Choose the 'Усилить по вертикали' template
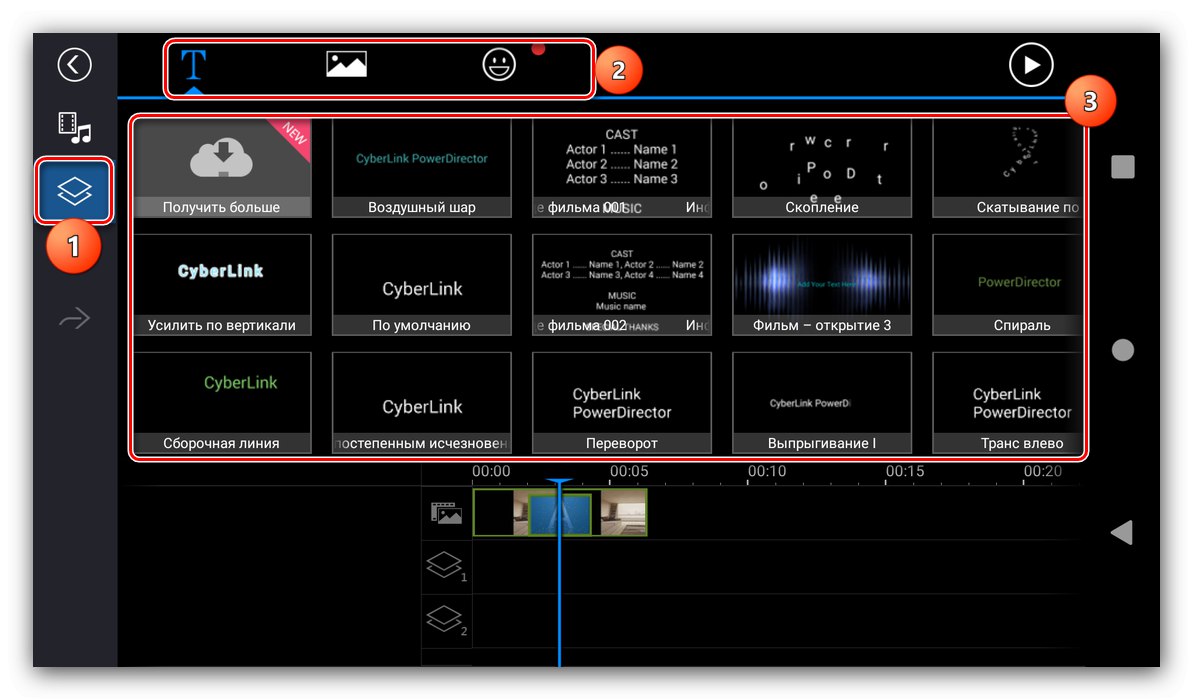1193x700 pixels. point(222,285)
